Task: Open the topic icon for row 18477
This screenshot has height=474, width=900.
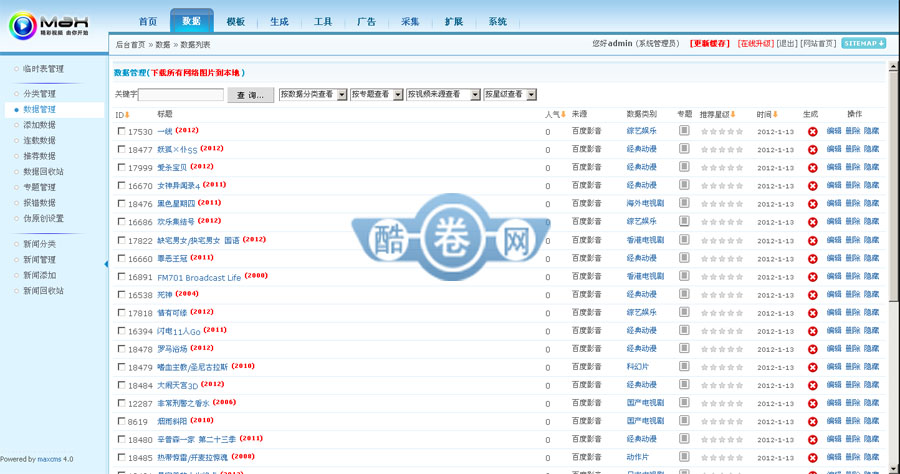Action: 684,148
